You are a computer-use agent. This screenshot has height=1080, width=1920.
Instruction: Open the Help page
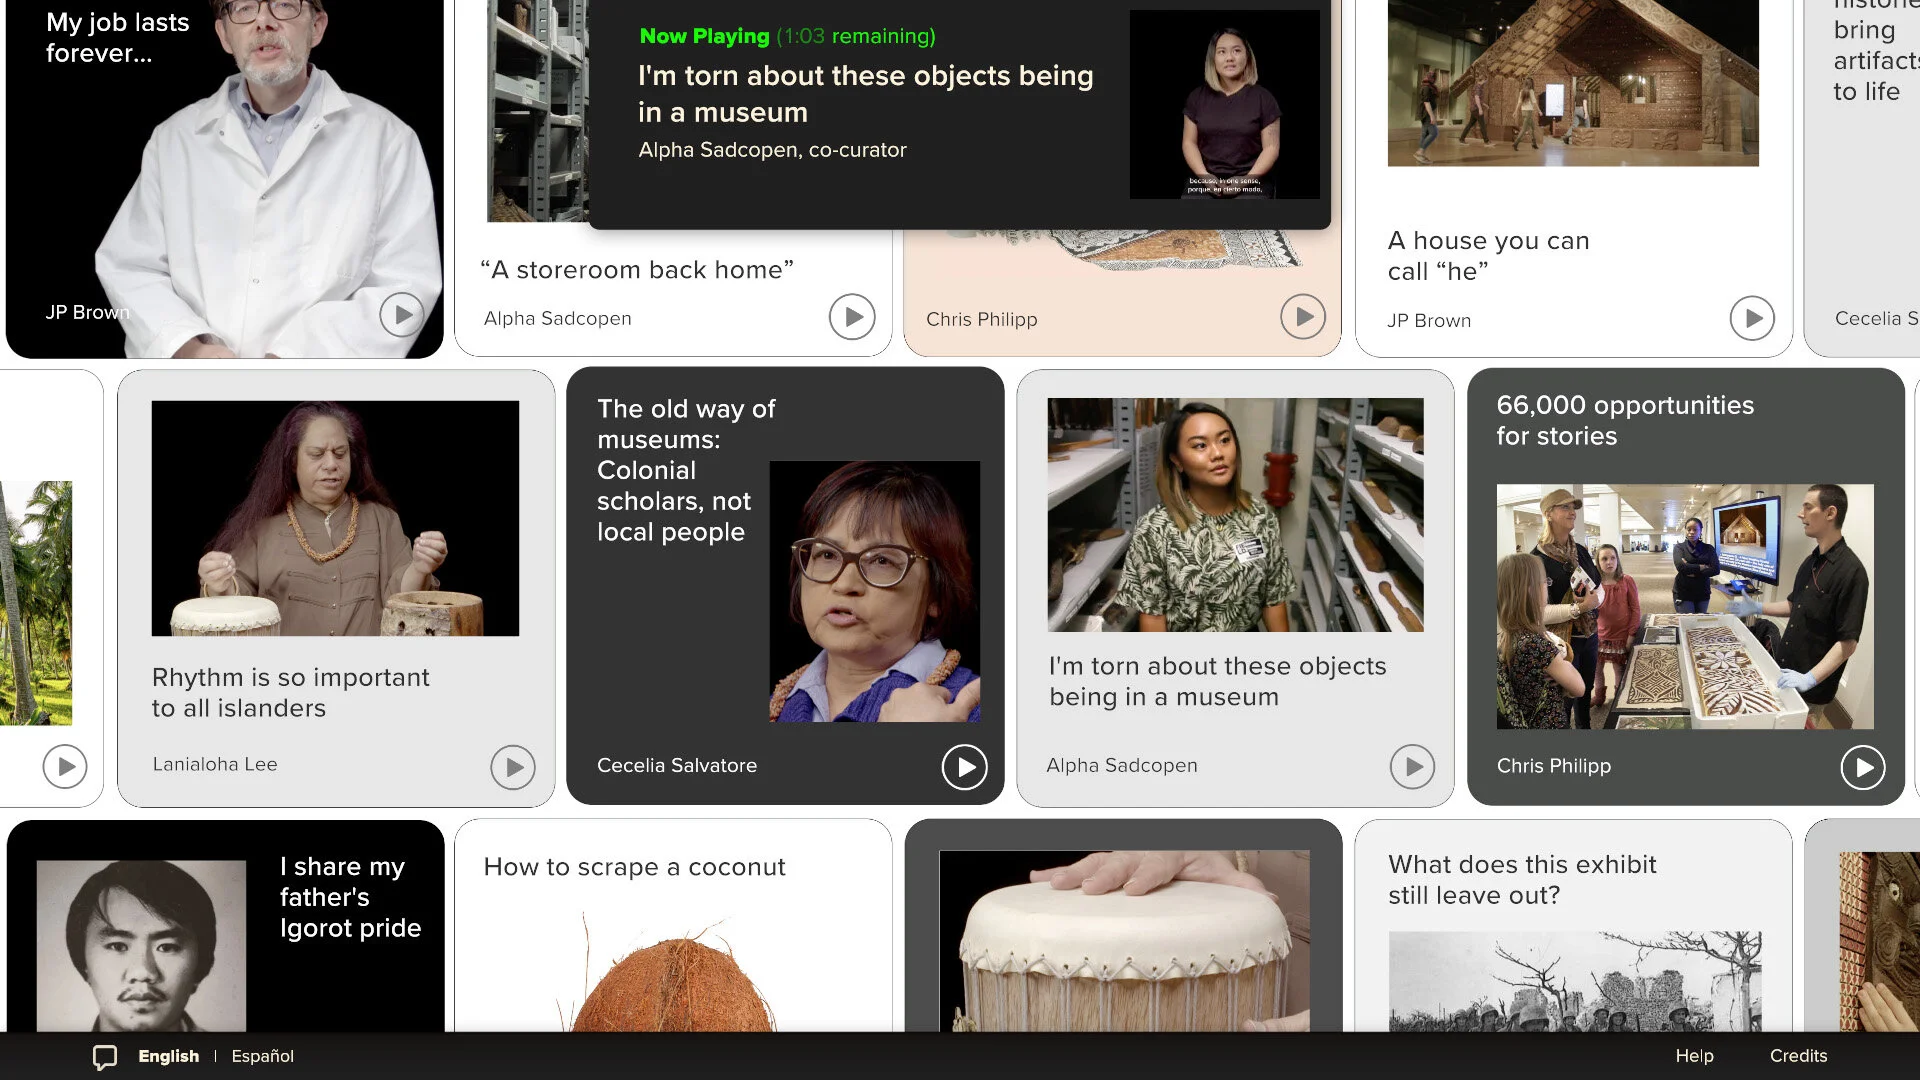pyautogui.click(x=1694, y=1056)
